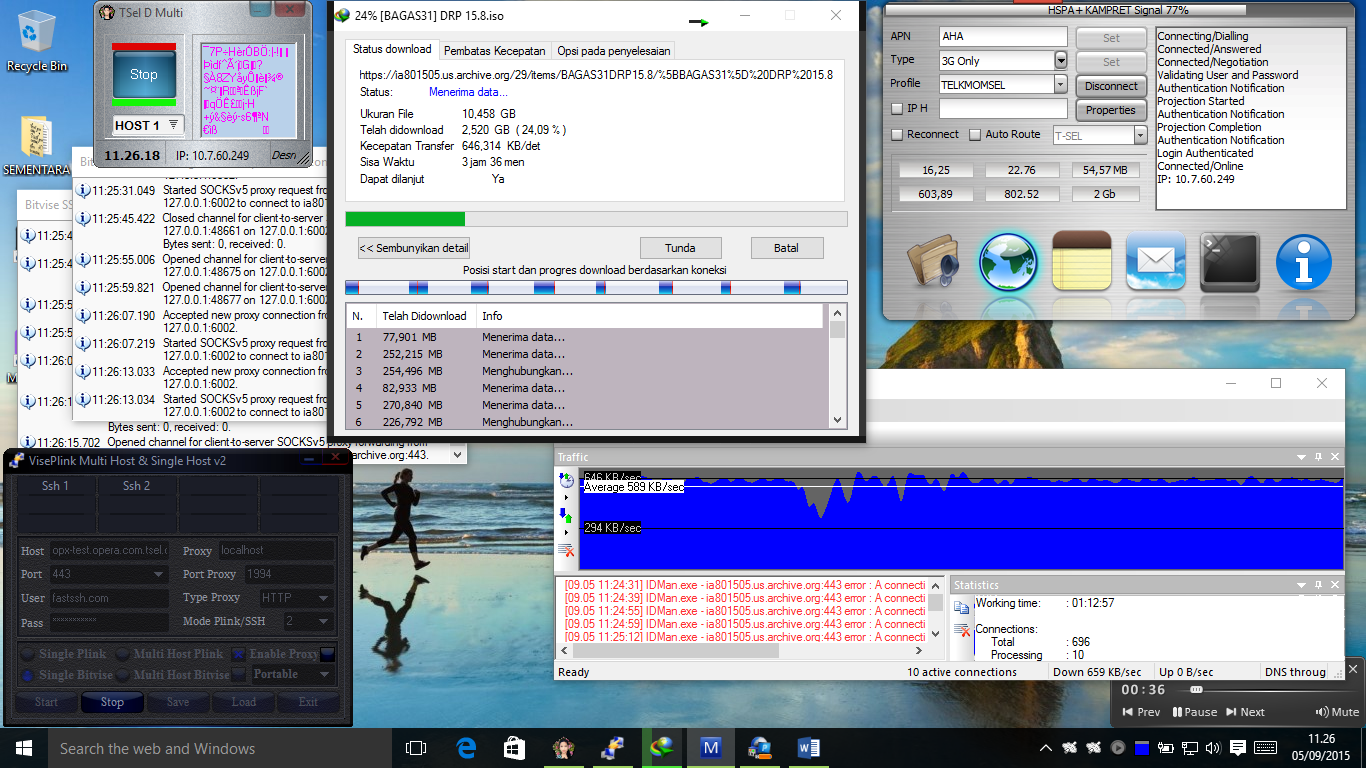Pin the Traffic panel with the pushpin icon

[x=1318, y=456]
